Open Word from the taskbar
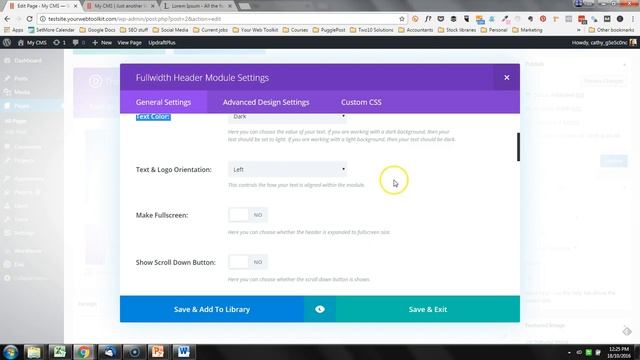 point(183,351)
